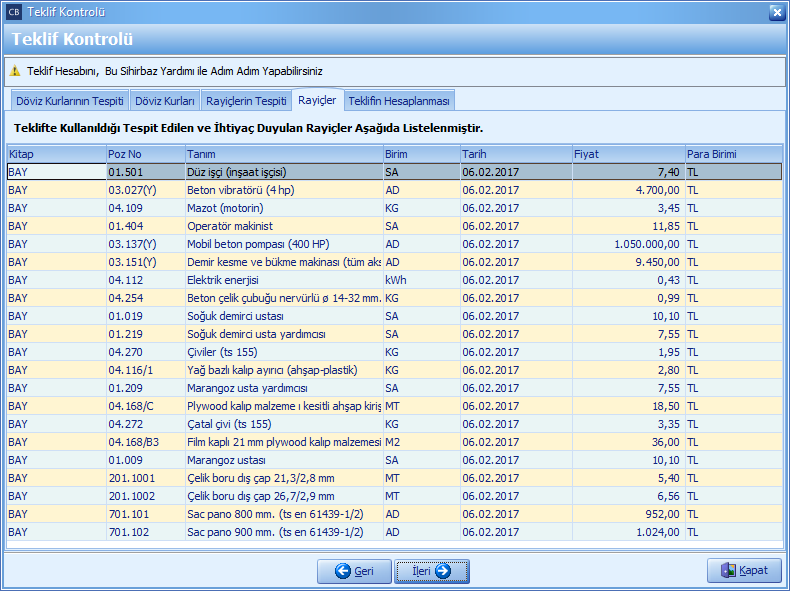Viewport: 790px width, 591px height.
Task: Sort by the Poz No column header
Action: click(144, 154)
